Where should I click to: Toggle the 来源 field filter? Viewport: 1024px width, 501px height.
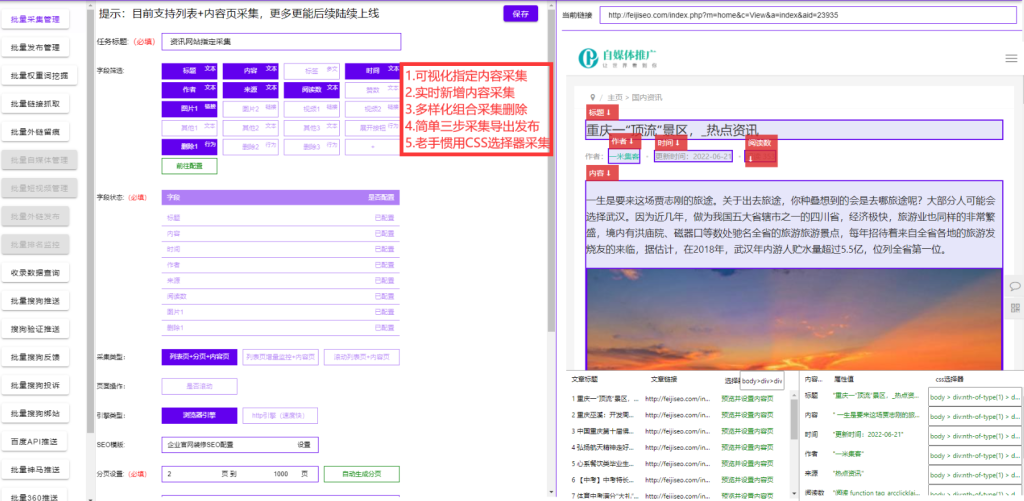tap(251, 90)
